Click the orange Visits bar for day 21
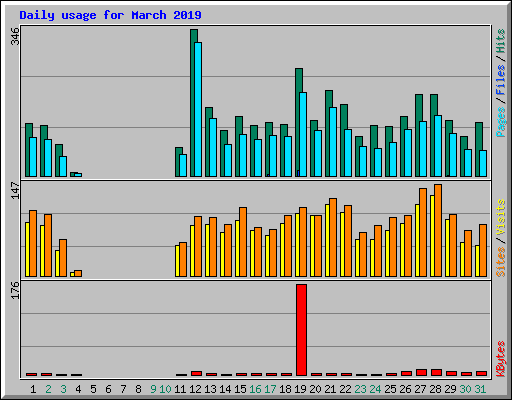The image size is (512, 400). point(333,237)
